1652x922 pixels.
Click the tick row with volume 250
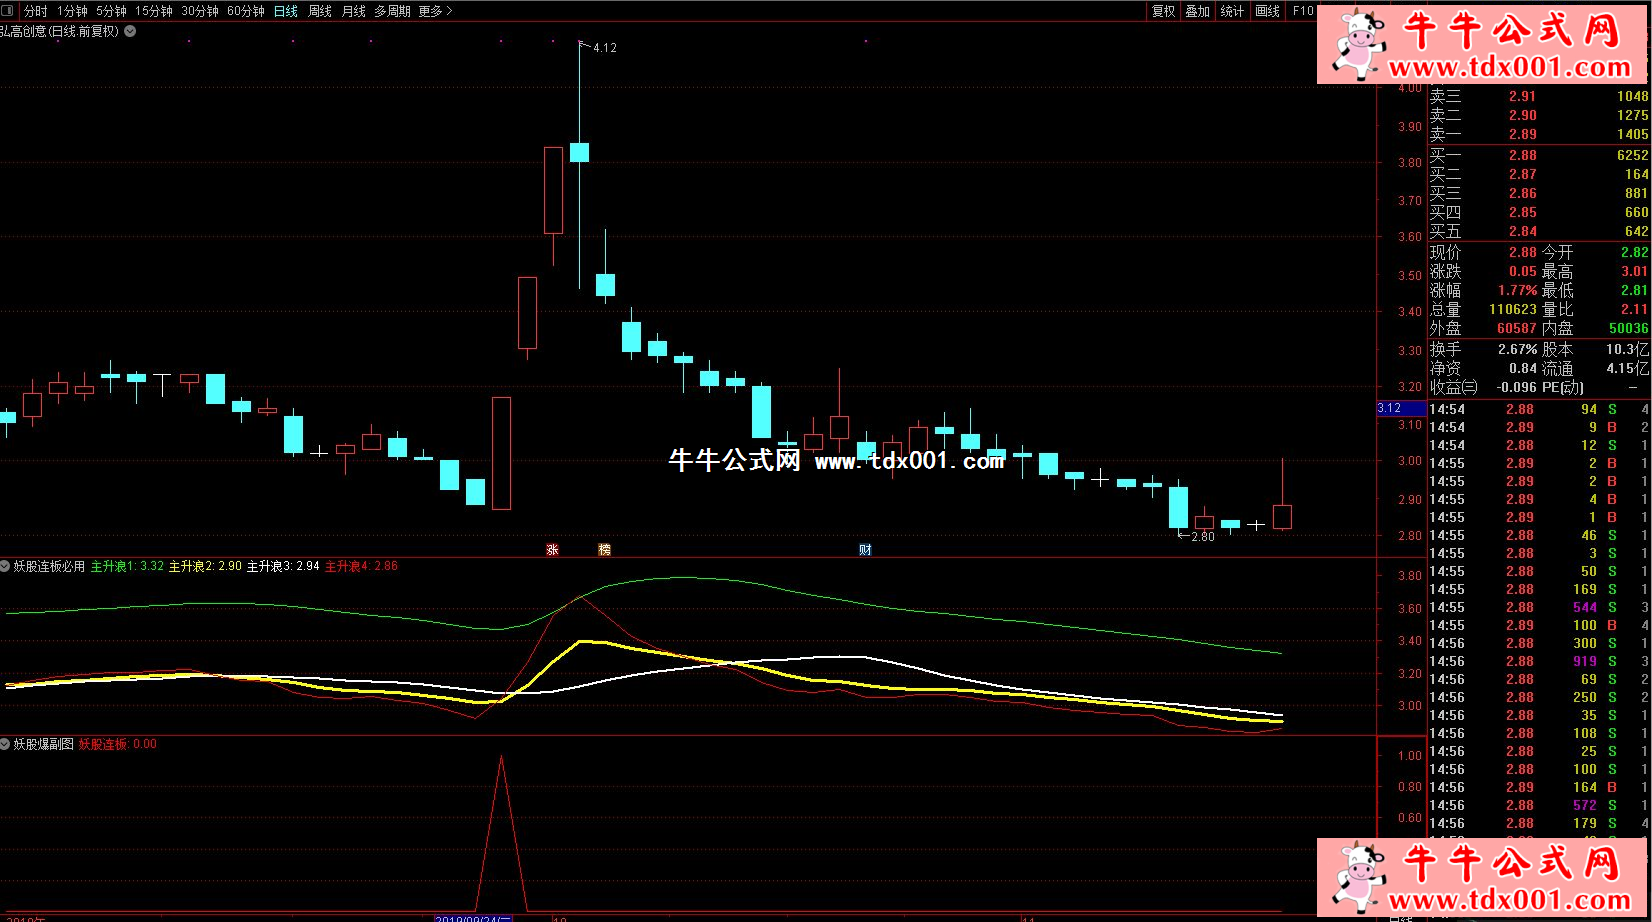[x=1539, y=697]
